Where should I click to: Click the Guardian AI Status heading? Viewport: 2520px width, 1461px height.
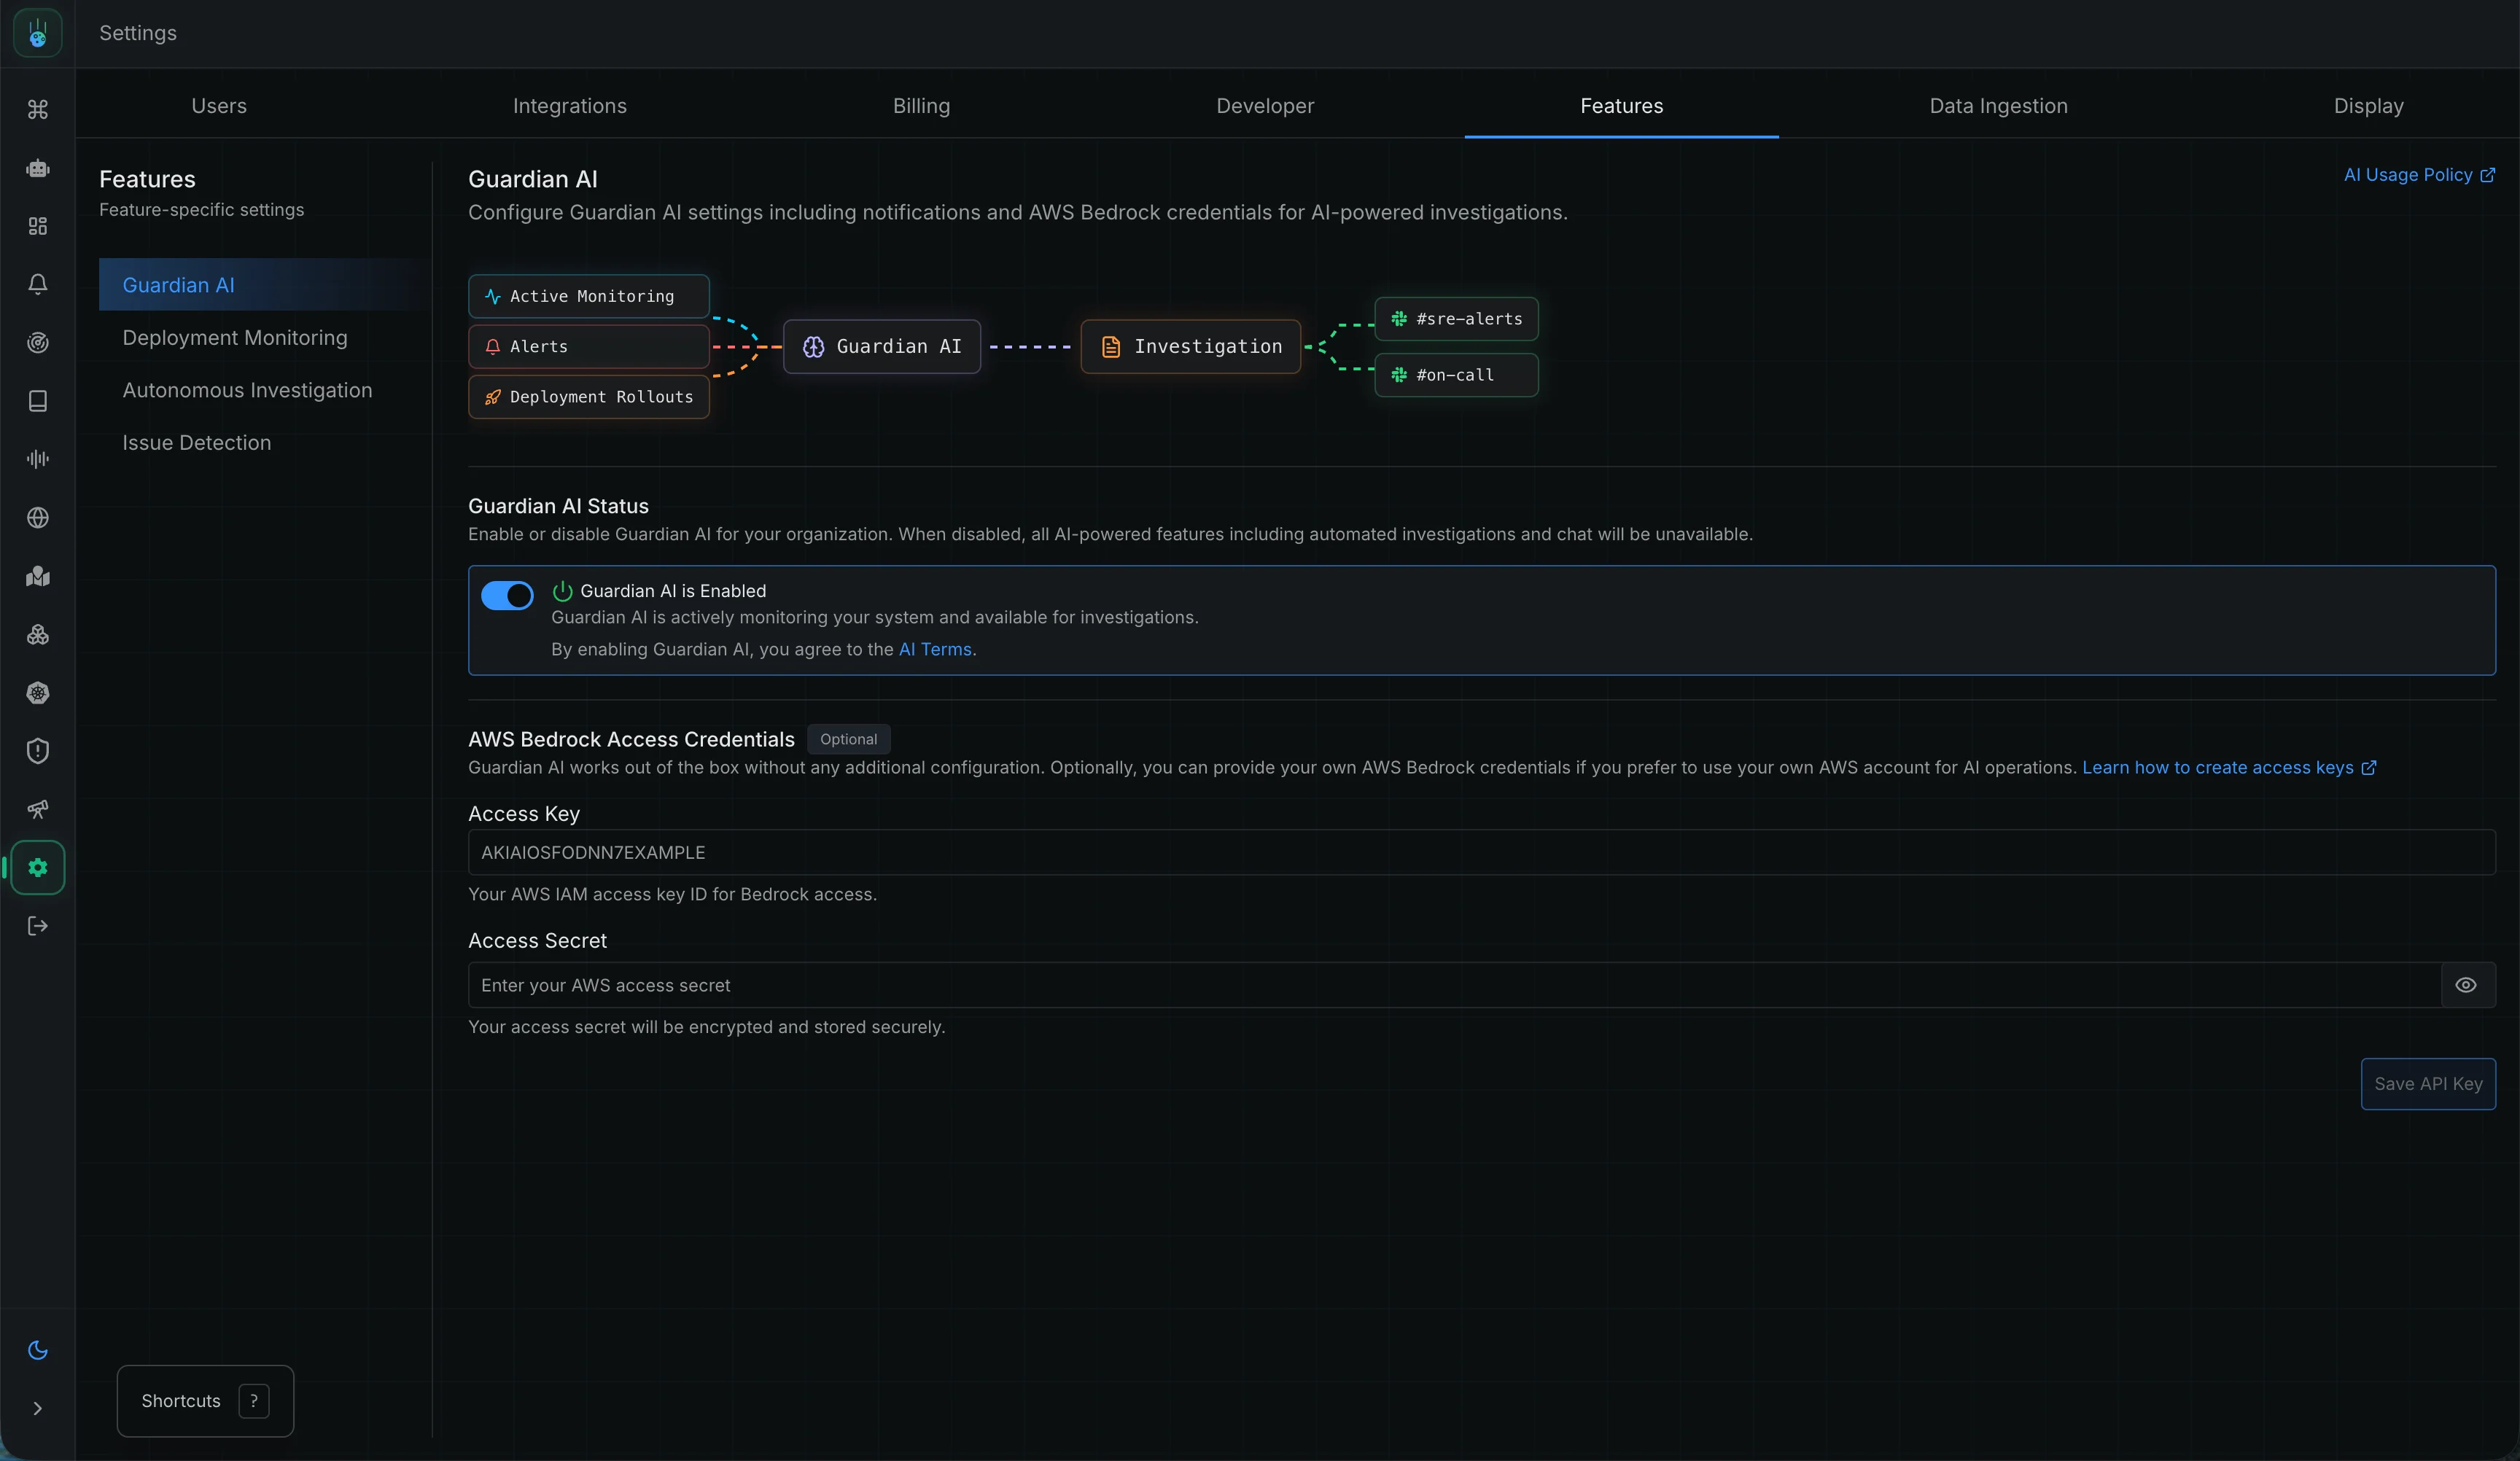tap(558, 506)
